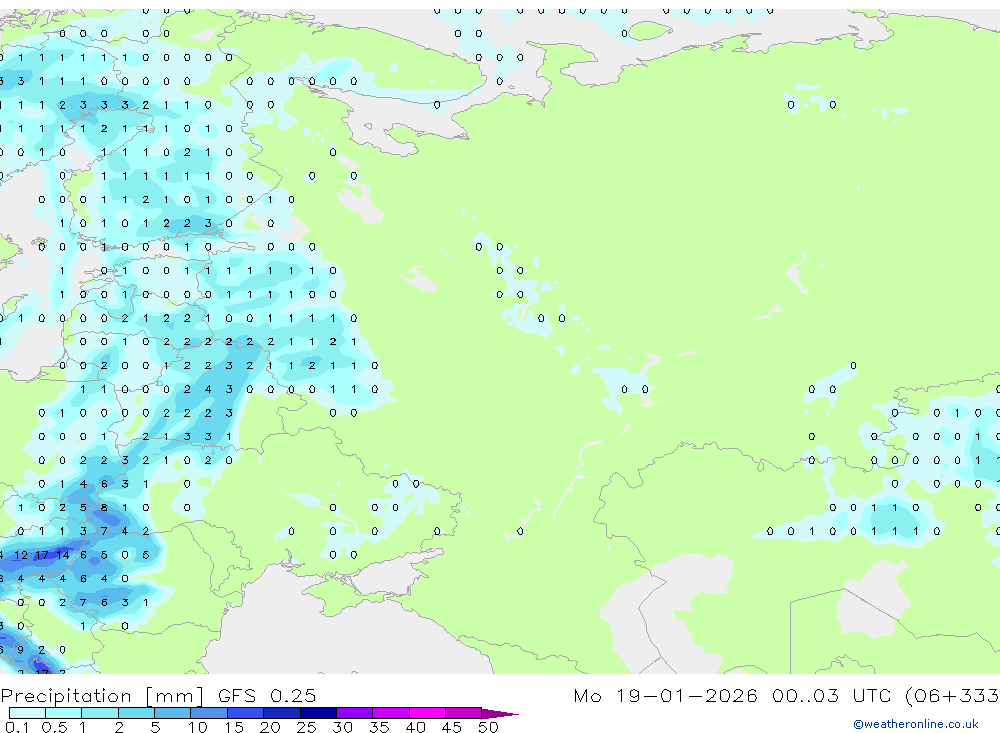Click the 25–30 mm navy legend segment
The height and width of the screenshot is (733, 1000).
click(x=318, y=713)
